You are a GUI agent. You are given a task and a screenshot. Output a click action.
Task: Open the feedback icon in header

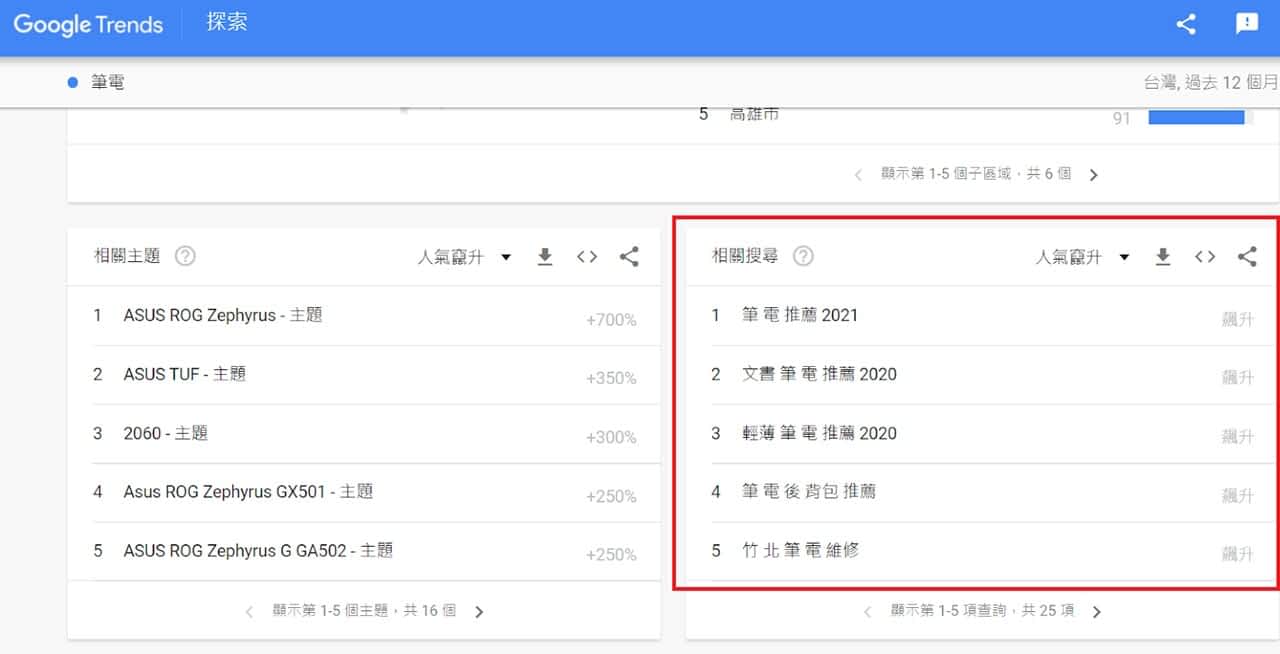1247,24
